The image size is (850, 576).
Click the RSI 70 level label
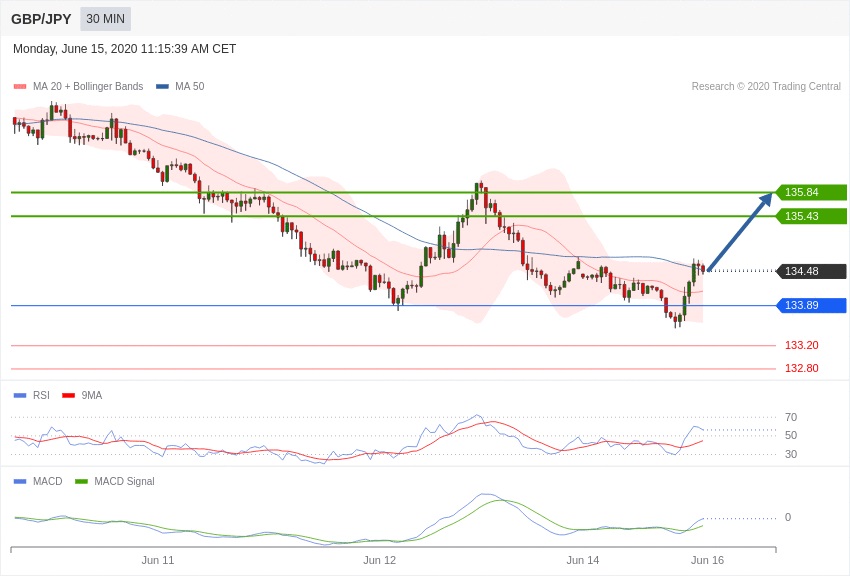pos(790,417)
